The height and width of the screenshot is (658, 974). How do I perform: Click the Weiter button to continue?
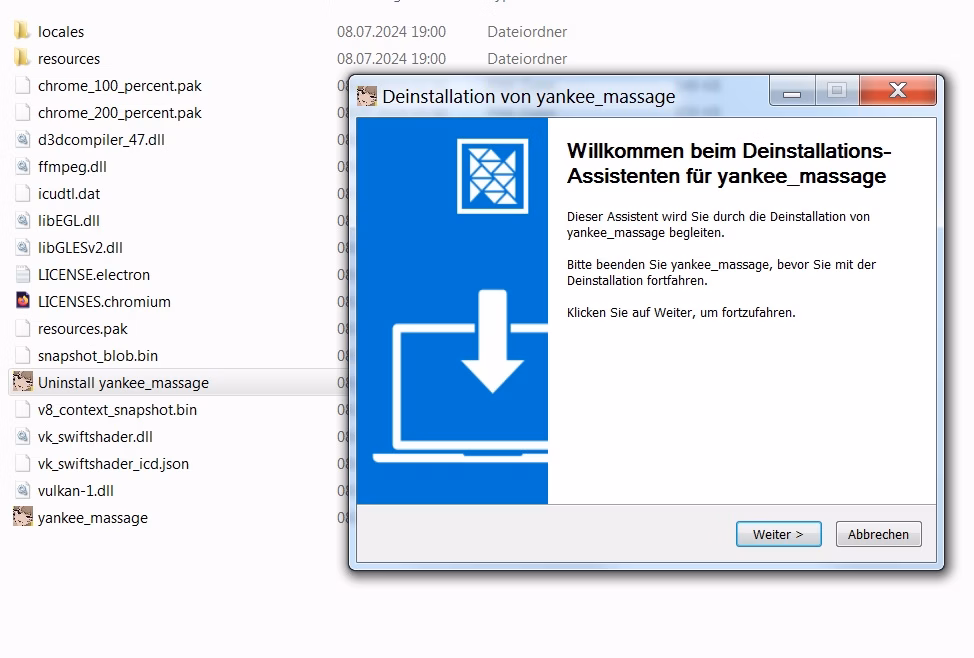point(778,534)
